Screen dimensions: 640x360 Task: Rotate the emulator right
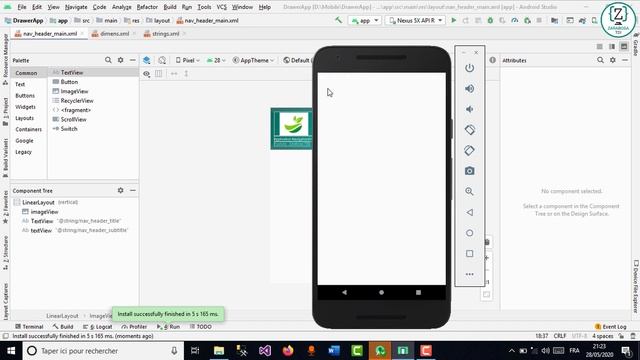click(x=469, y=150)
